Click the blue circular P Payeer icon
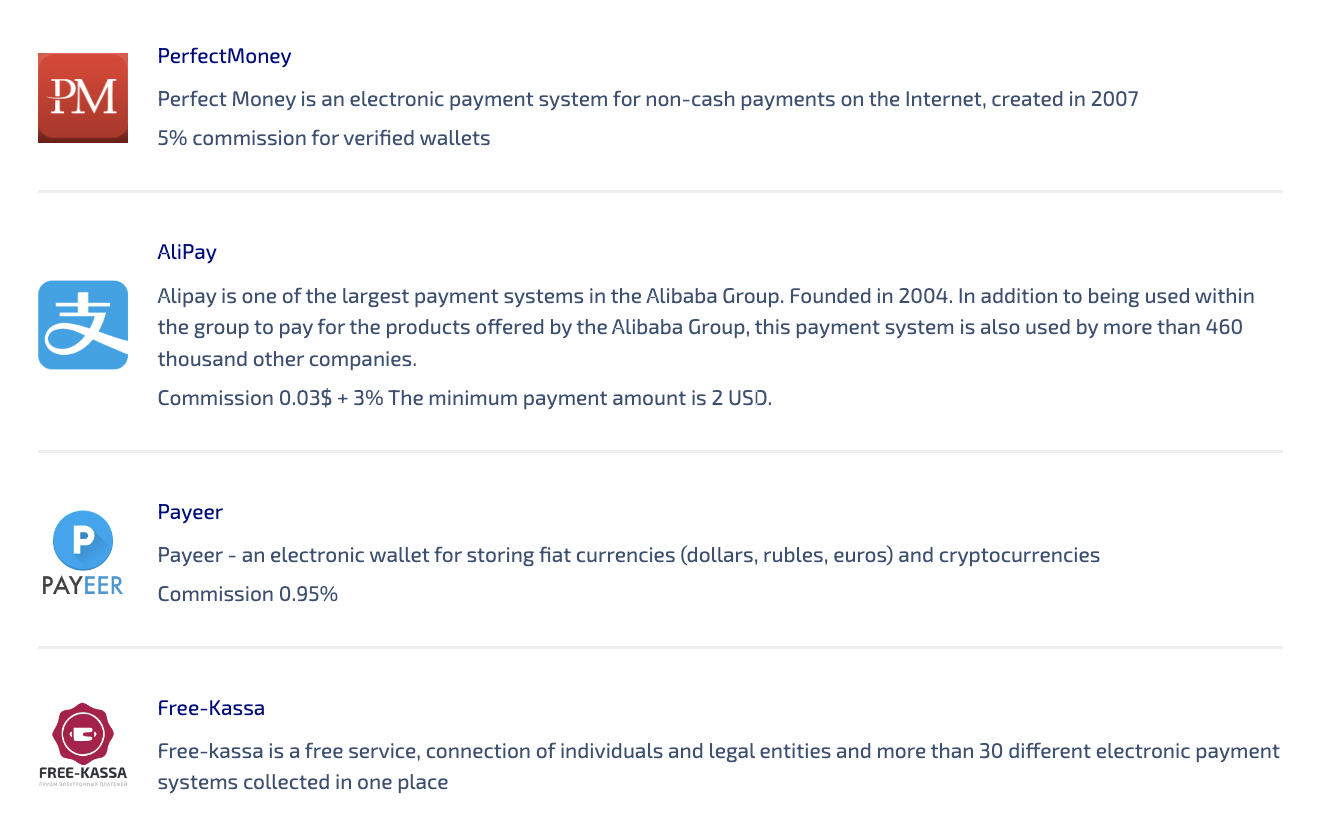1334x830 pixels. 83,540
